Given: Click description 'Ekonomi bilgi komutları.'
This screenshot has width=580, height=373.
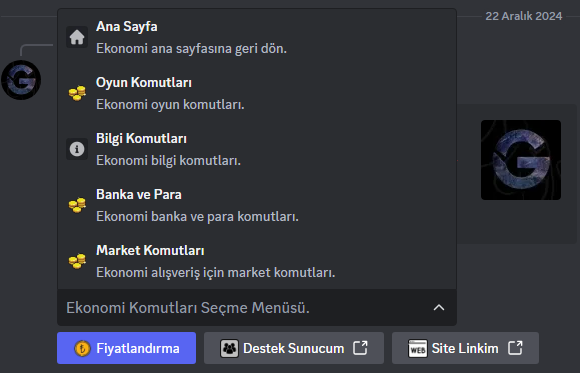Looking at the screenshot, I should 168,160.
